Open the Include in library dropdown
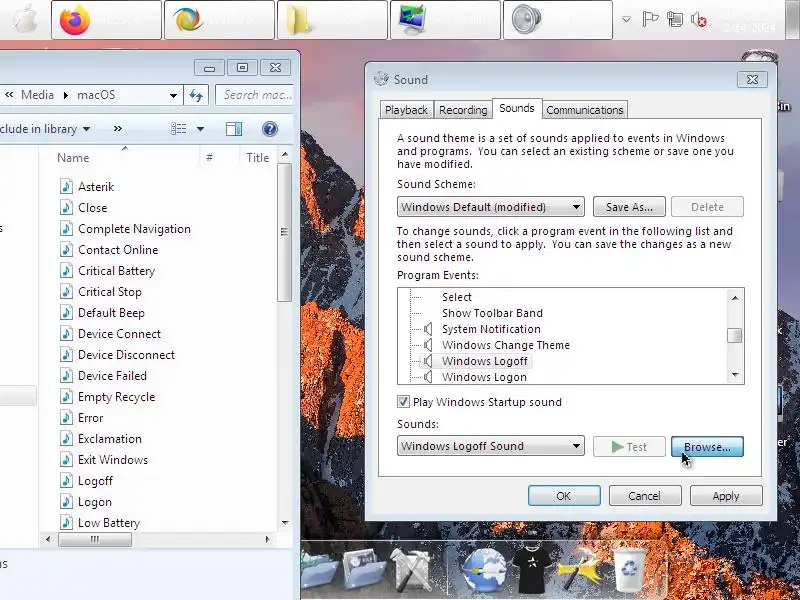The height and width of the screenshot is (600, 800). pyautogui.click(x=45, y=129)
